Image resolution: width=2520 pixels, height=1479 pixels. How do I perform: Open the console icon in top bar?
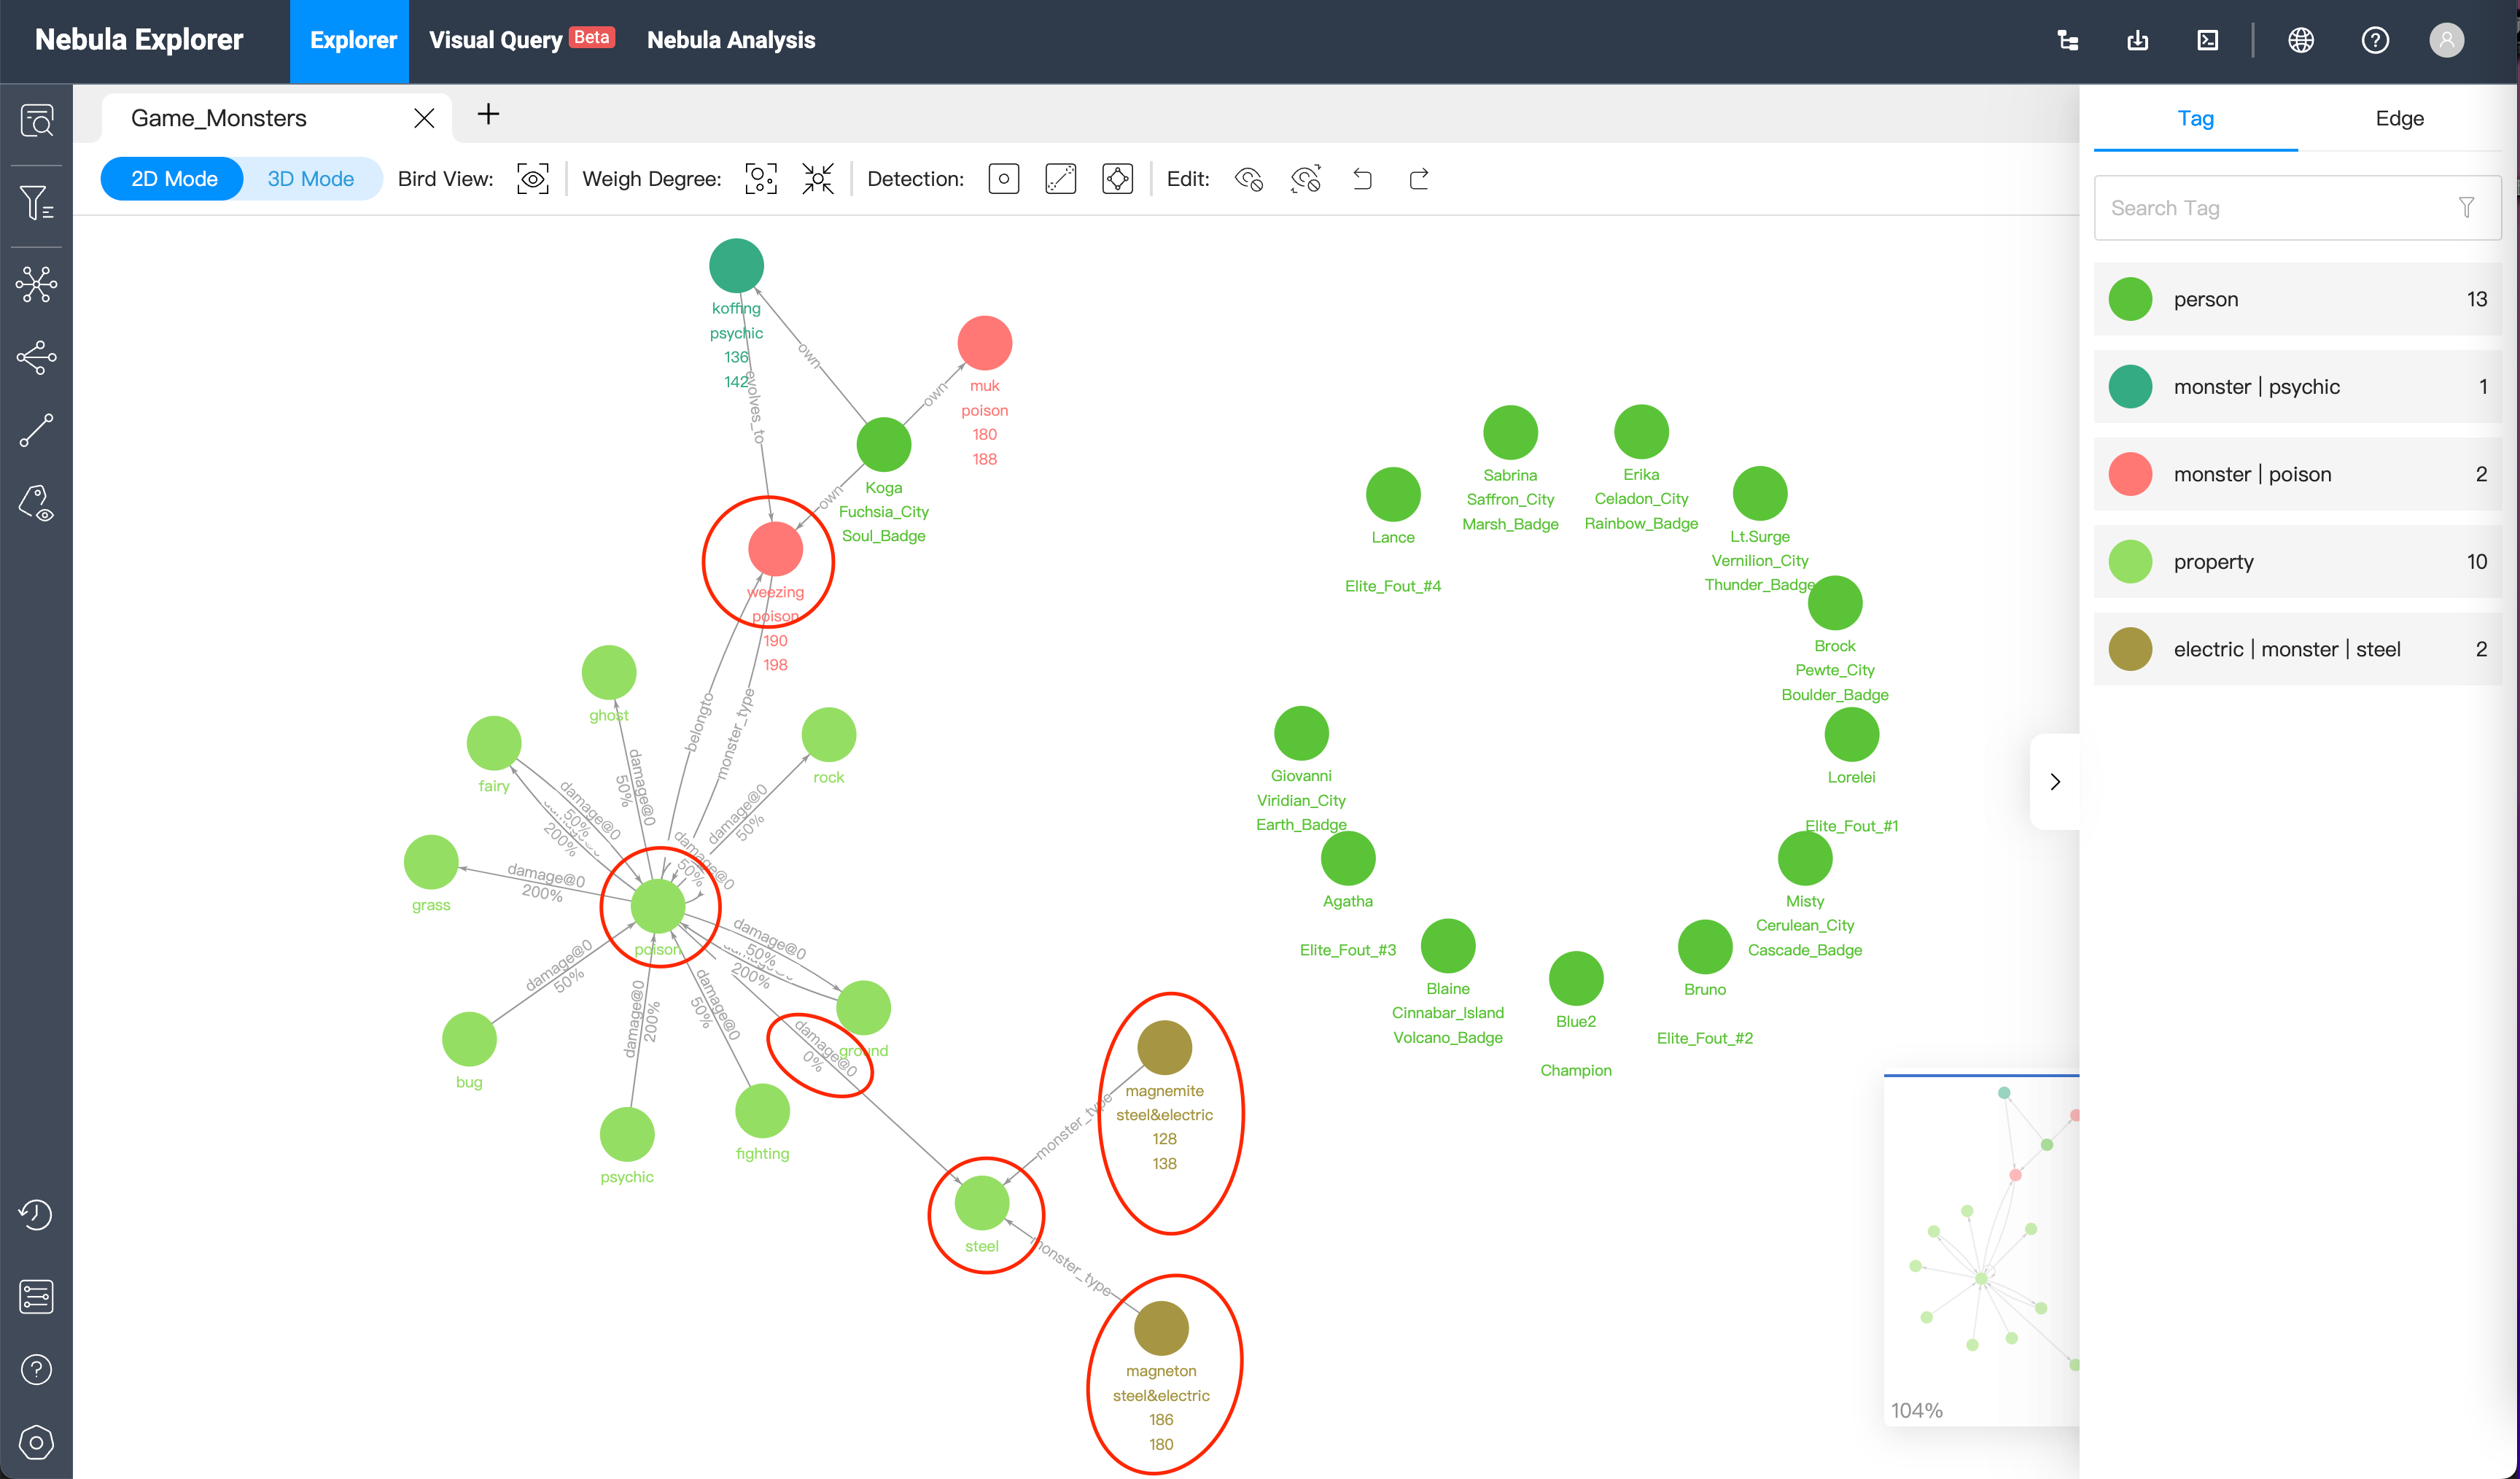click(2208, 40)
